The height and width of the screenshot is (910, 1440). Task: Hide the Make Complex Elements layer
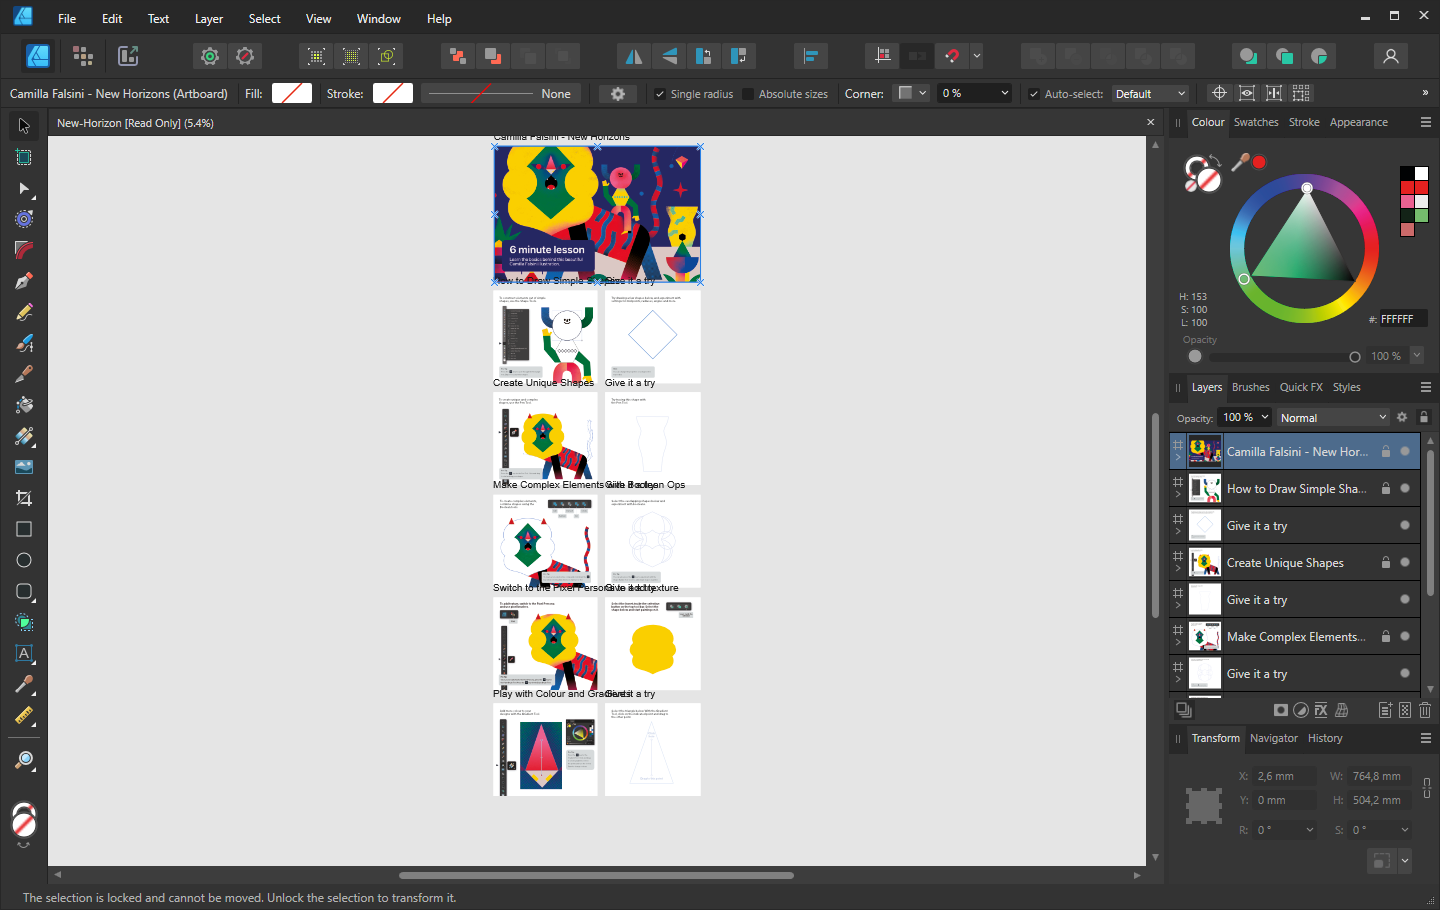1405,637
